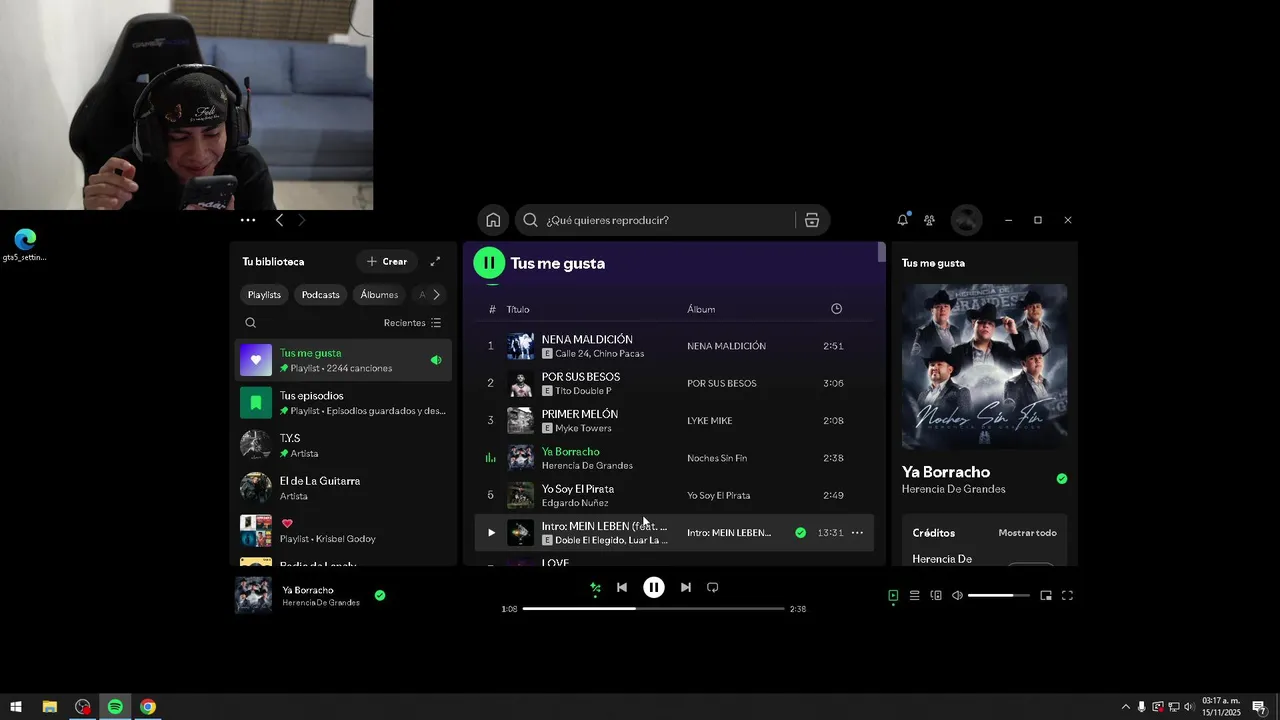This screenshot has height=720, width=1280.
Task: Open Tus me gusta in library
Action: coord(344,360)
